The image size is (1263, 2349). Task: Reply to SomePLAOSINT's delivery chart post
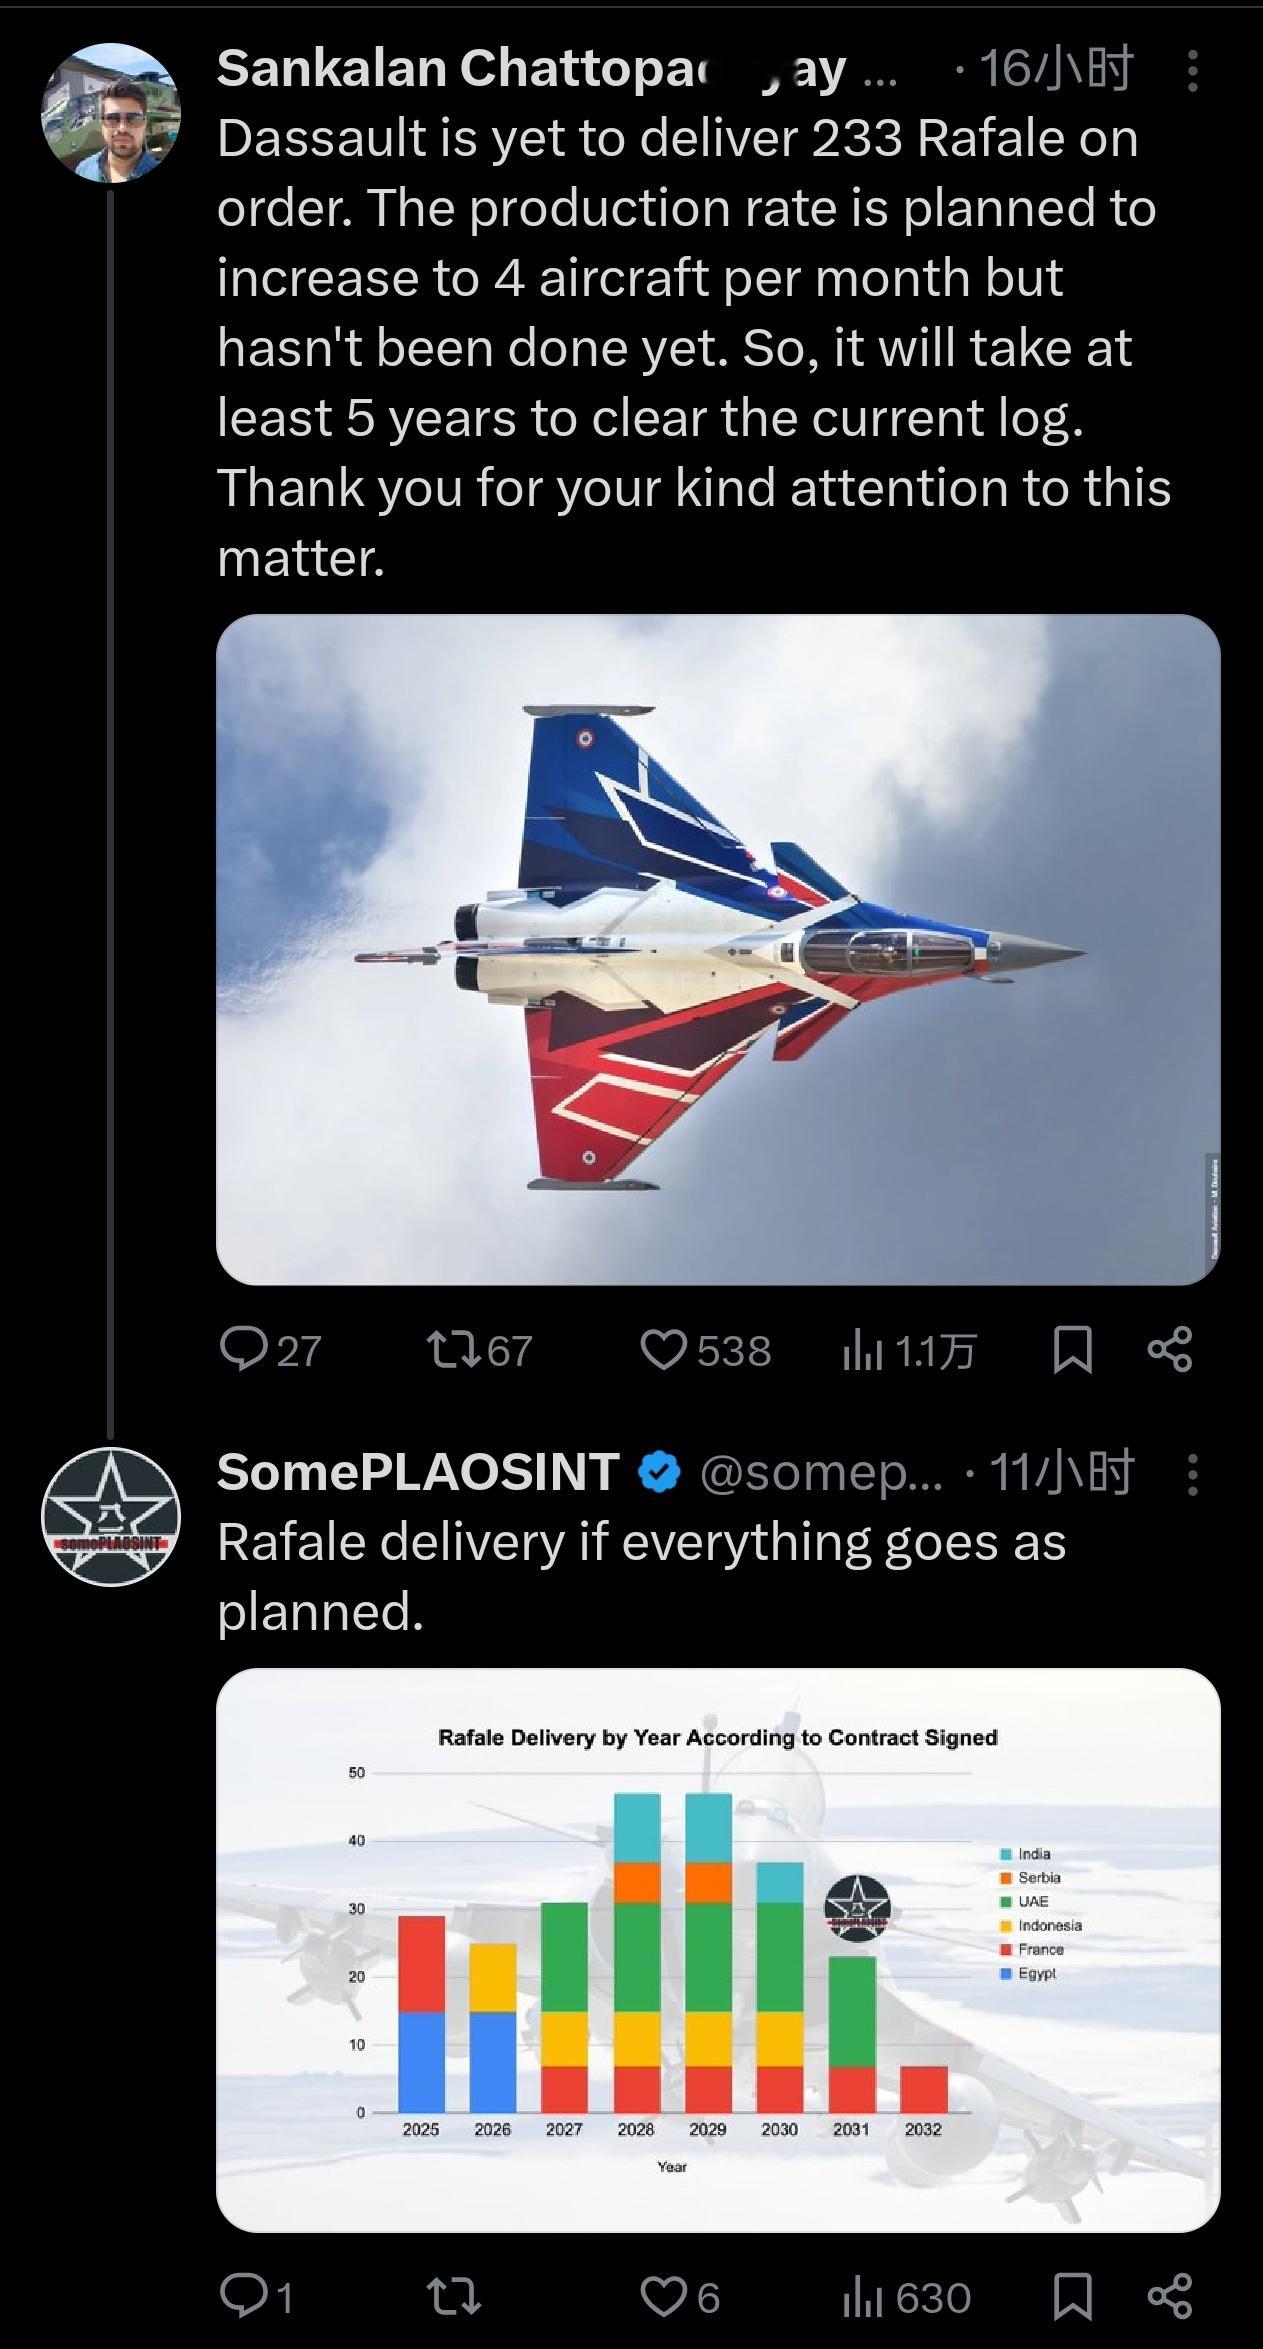(x=241, y=2298)
